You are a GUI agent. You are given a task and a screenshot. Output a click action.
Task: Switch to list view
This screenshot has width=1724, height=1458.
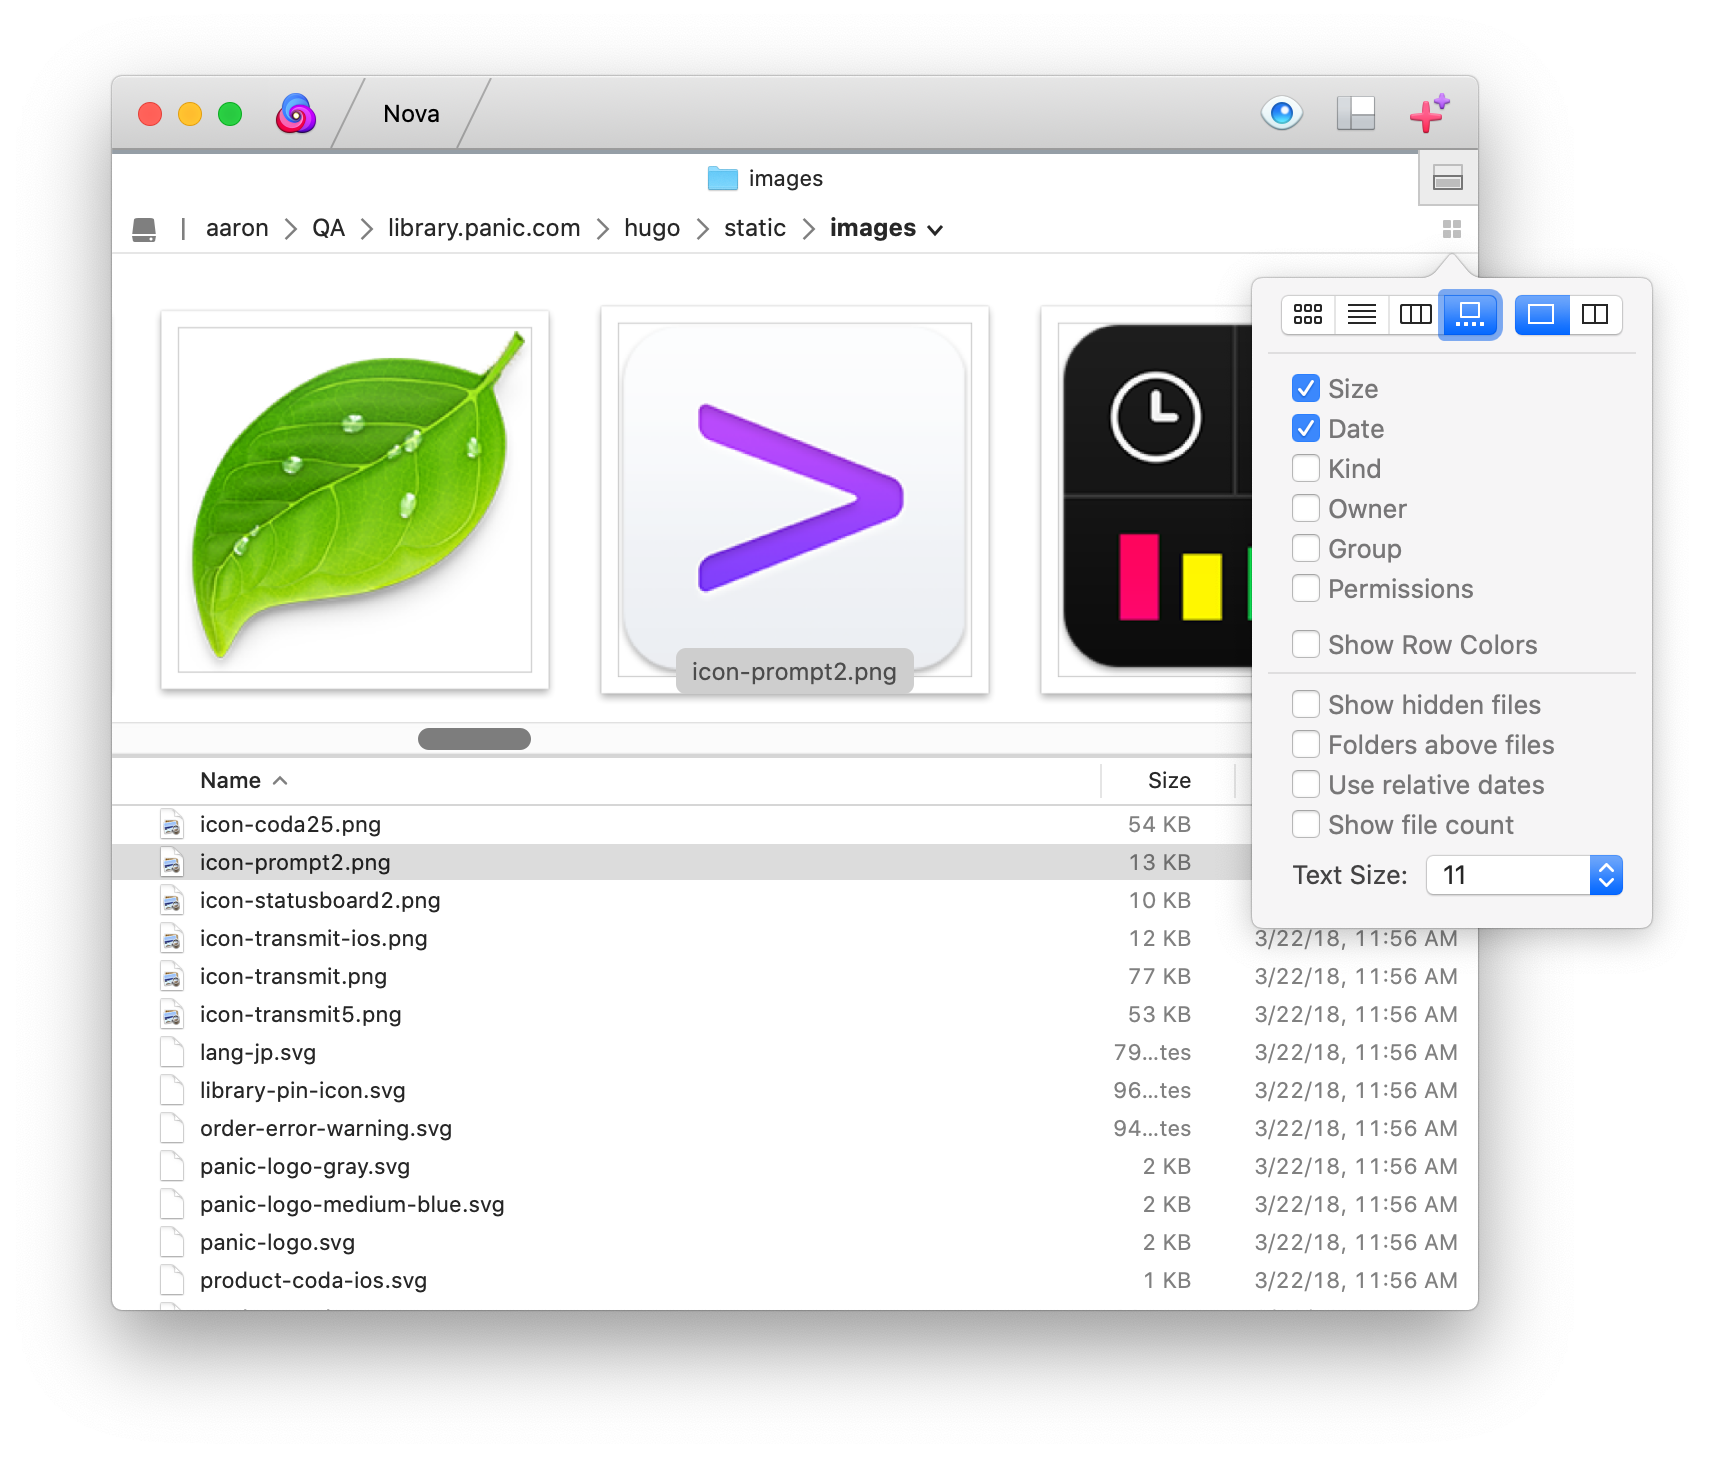pyautogui.click(x=1362, y=315)
